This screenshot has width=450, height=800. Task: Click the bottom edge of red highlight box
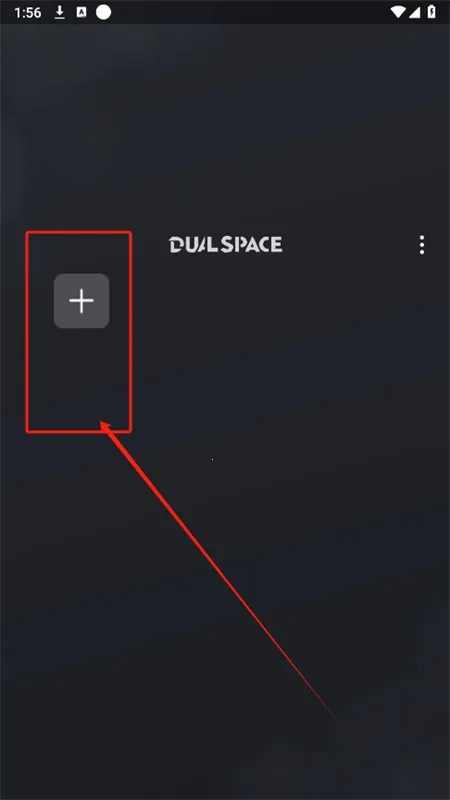point(79,432)
